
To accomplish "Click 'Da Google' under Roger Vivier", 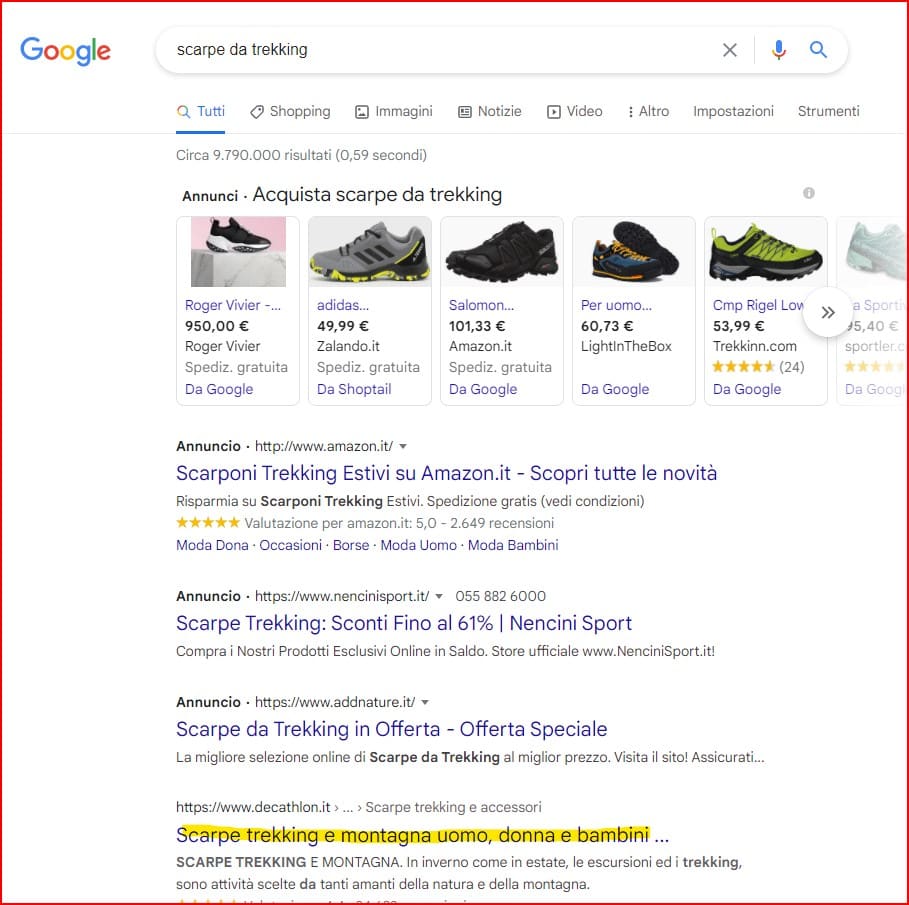I will point(219,389).
